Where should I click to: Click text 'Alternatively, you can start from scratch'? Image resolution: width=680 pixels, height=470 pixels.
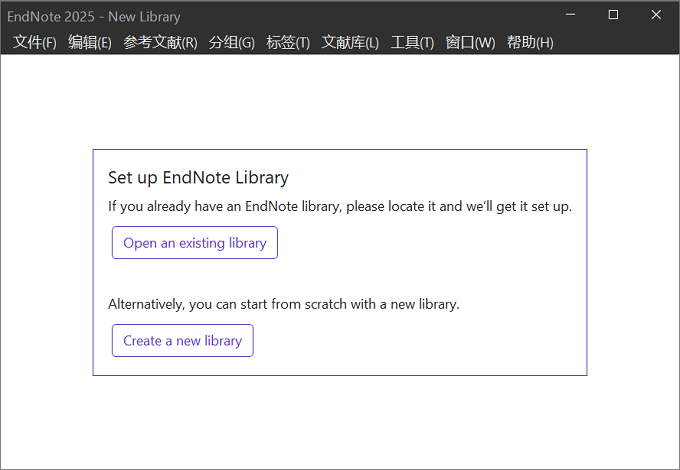[228, 304]
